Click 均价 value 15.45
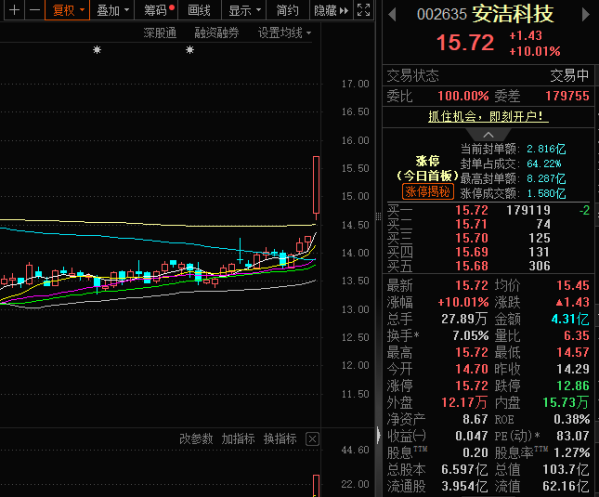Screen dimensions: 599x497 tap(573, 285)
